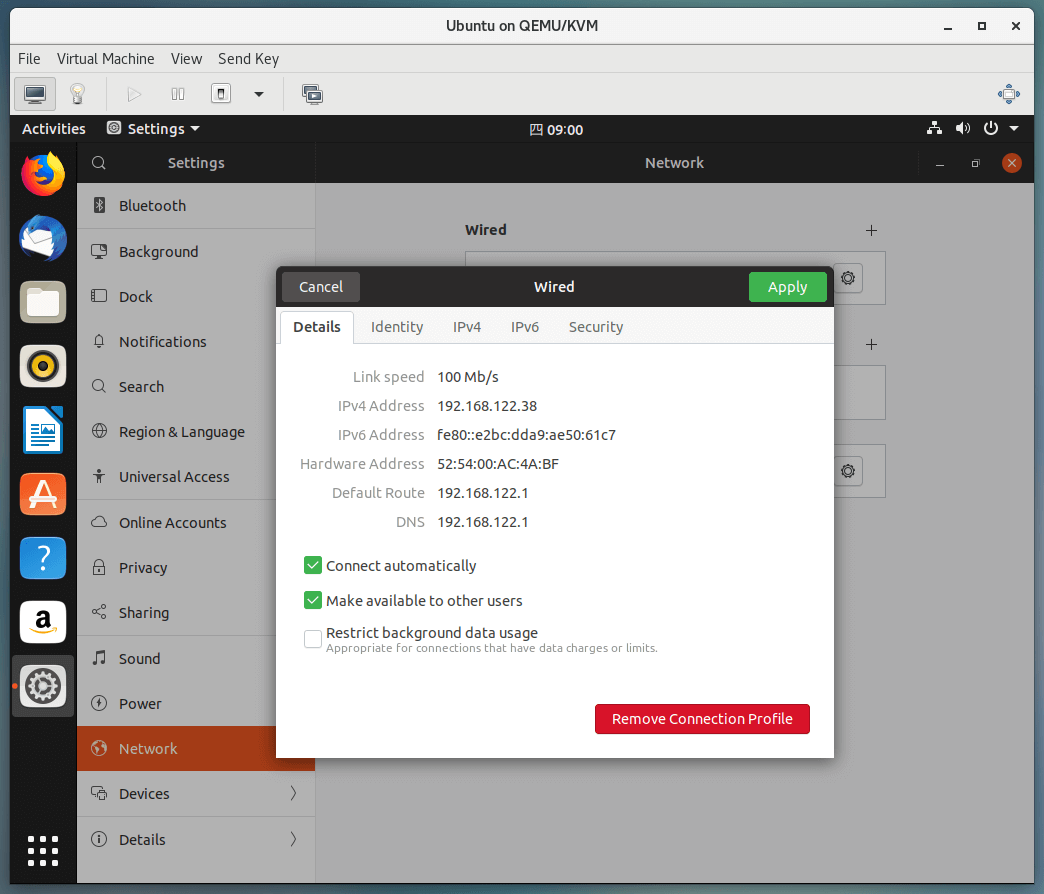Select Bluetooth in the settings sidebar

click(152, 206)
